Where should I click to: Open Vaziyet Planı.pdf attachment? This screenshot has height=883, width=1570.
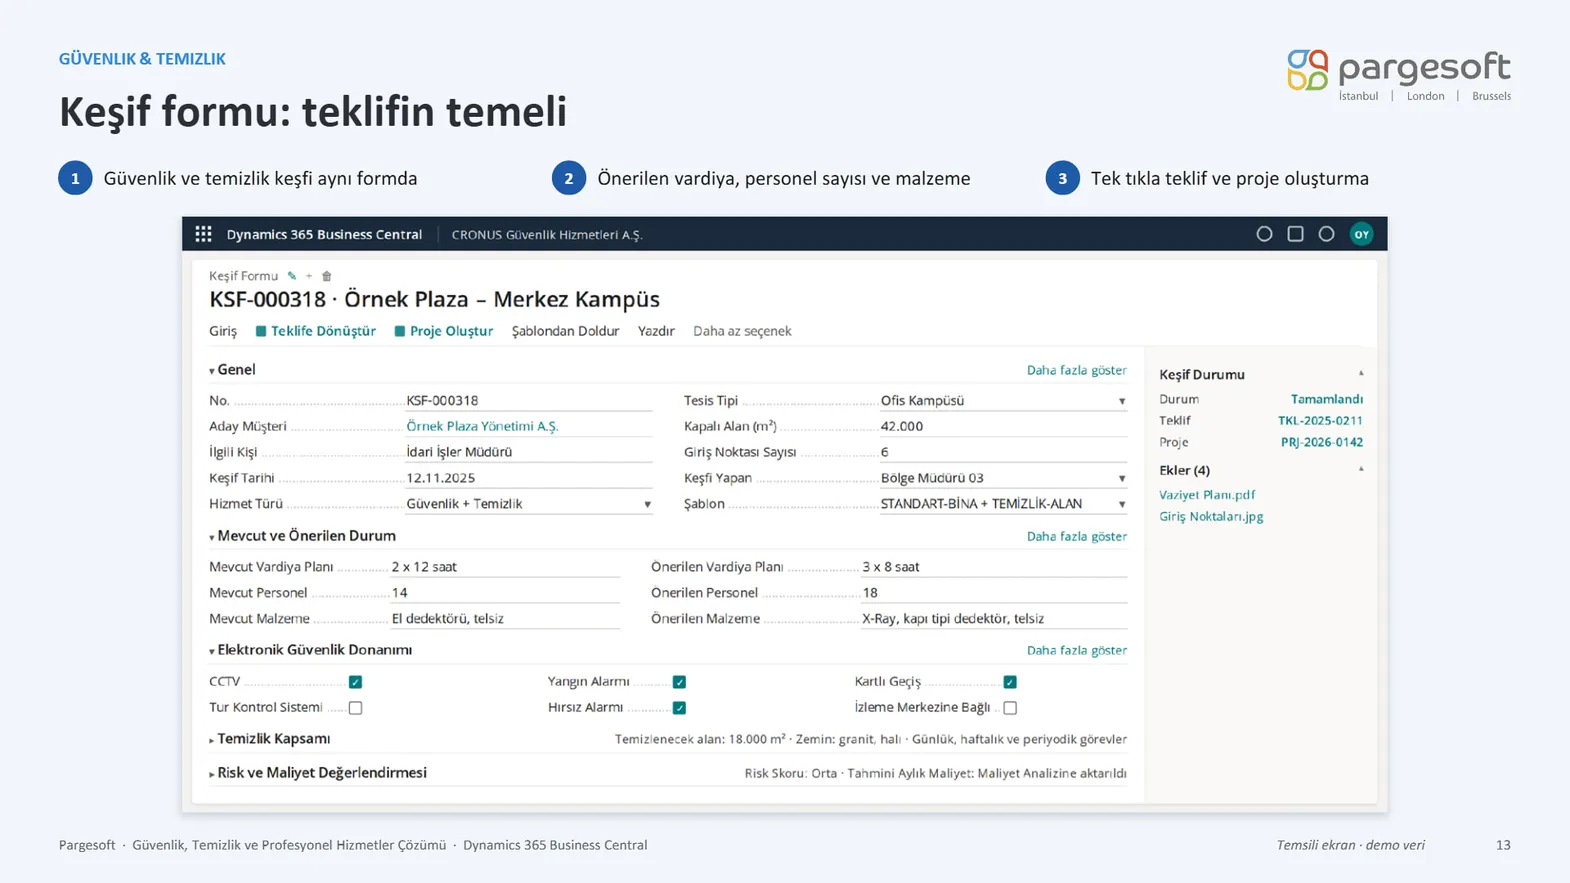tap(1207, 495)
